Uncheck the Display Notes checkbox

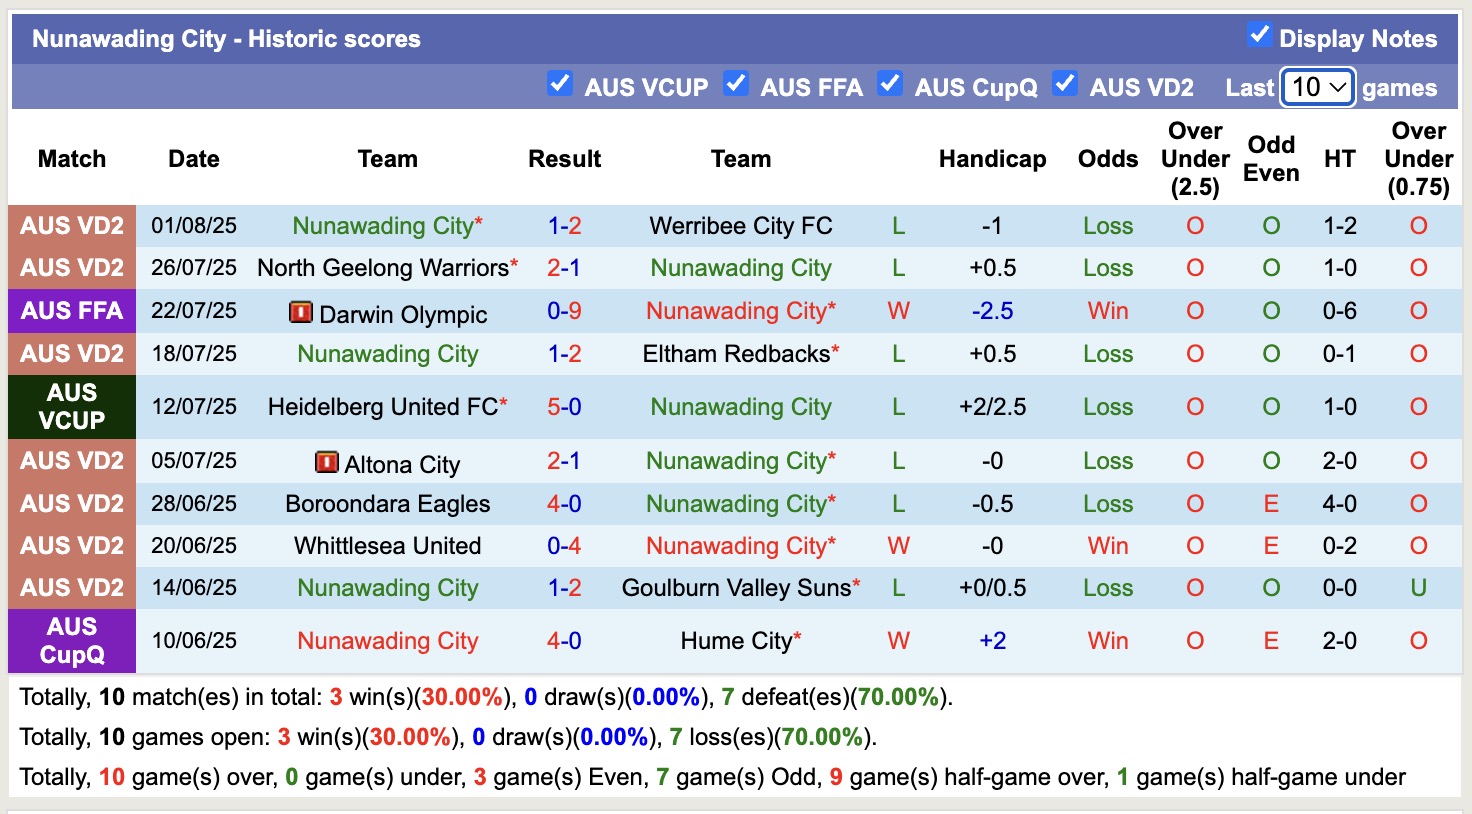coord(1258,35)
